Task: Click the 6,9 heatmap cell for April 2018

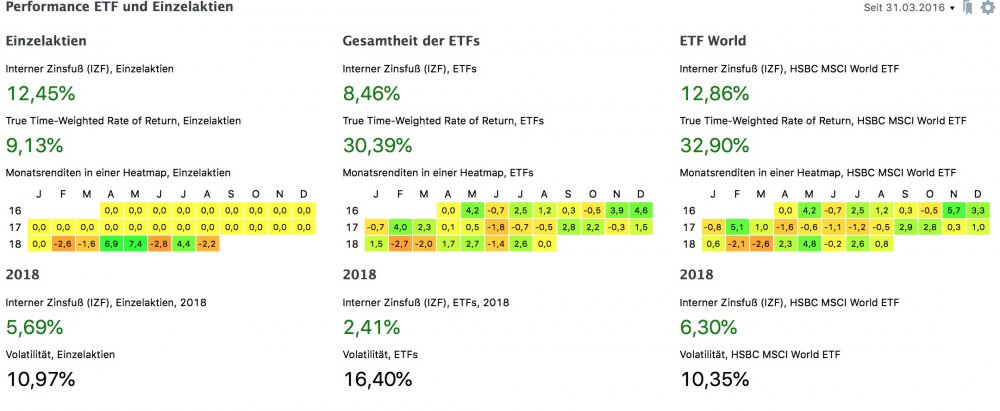Action: [x=111, y=243]
